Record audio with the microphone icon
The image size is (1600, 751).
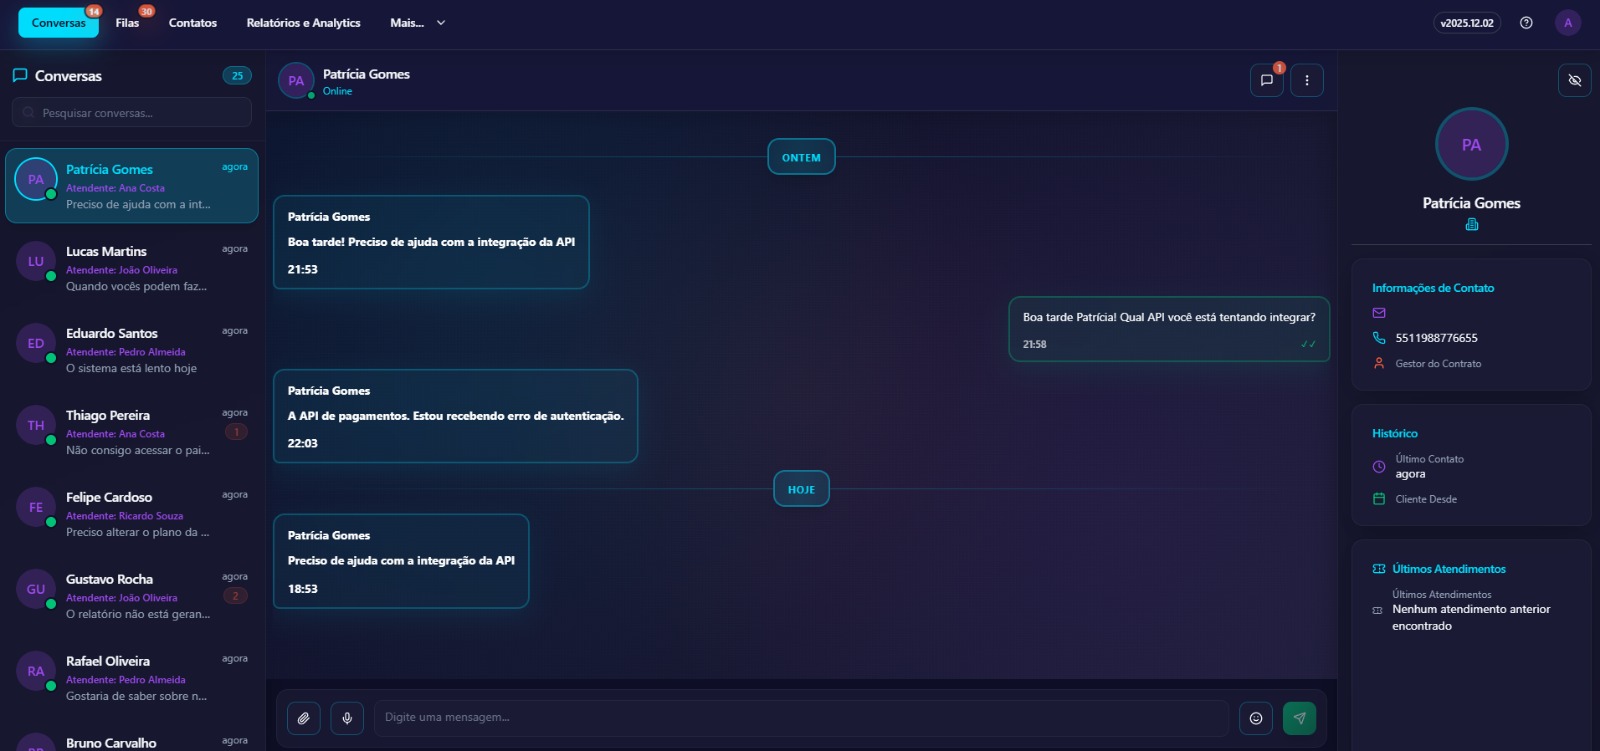pyautogui.click(x=347, y=718)
